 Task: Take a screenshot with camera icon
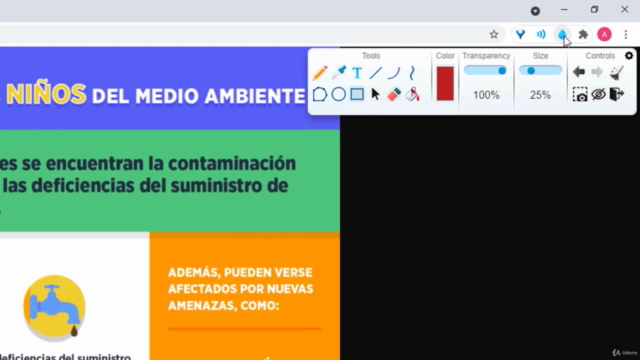tap(580, 94)
